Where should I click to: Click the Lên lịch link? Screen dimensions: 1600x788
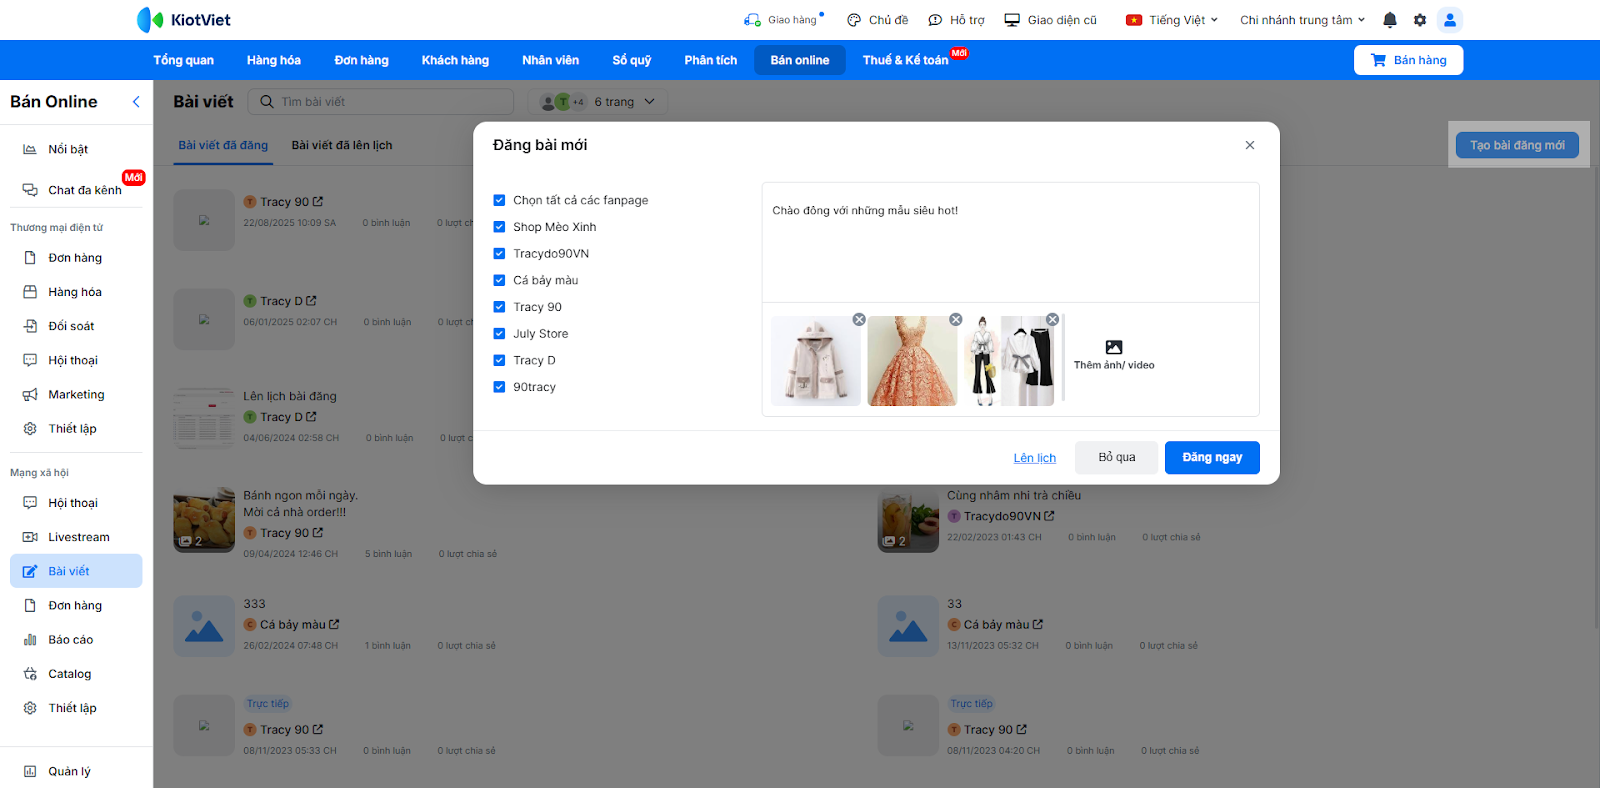point(1034,458)
